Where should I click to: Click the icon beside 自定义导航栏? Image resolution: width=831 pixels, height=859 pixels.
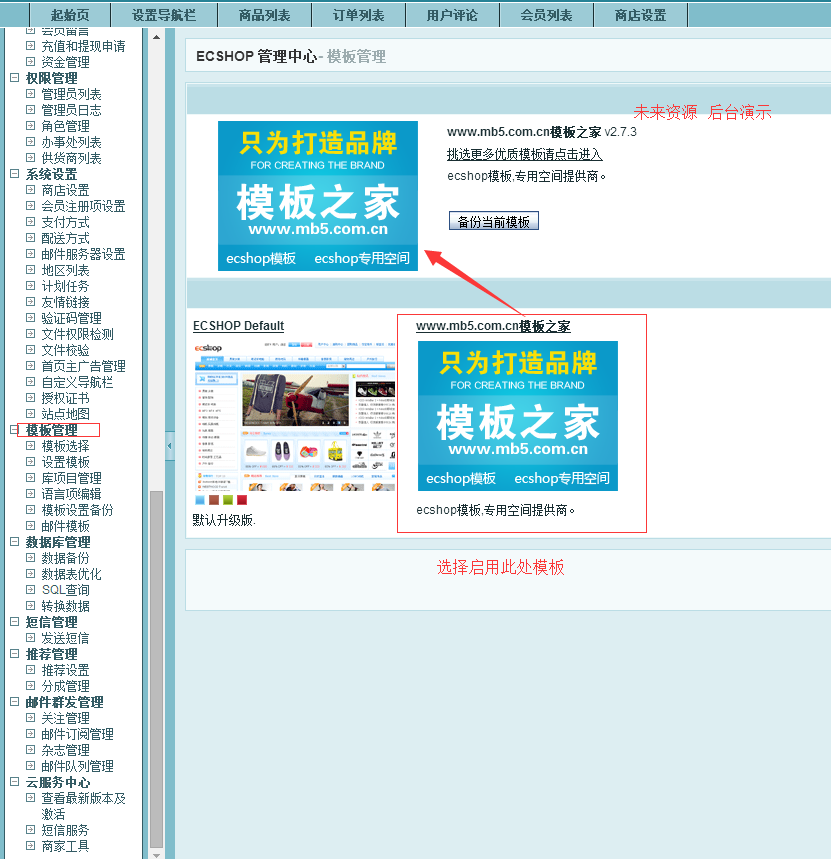point(31,382)
